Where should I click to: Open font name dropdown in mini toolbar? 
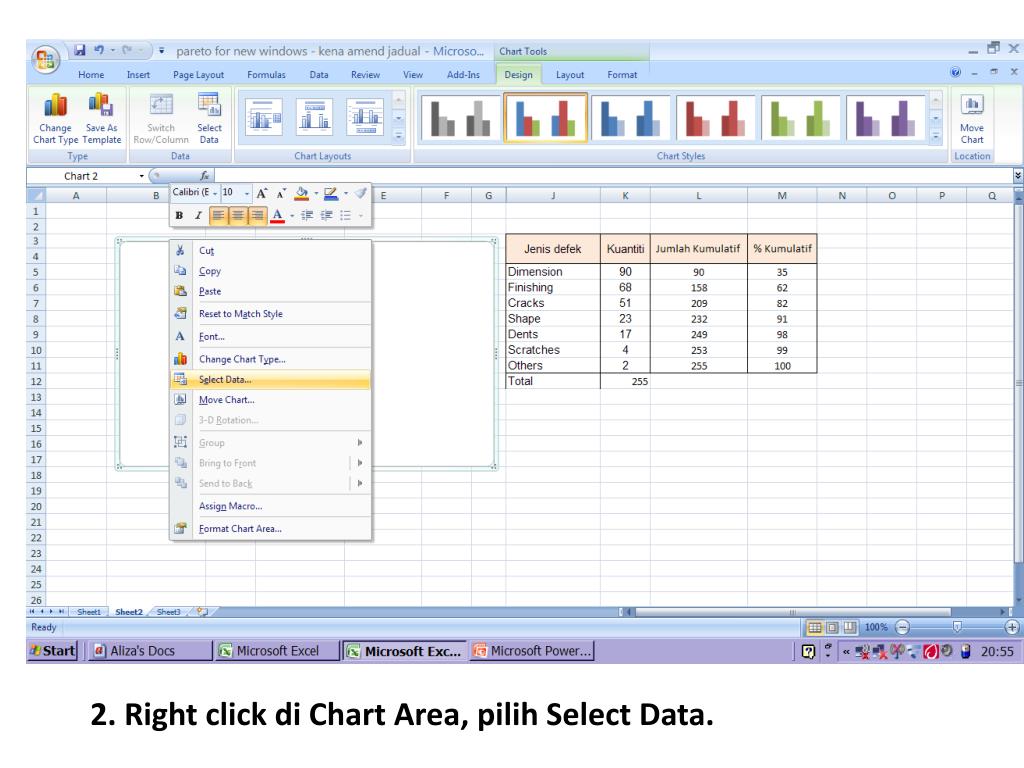pos(215,193)
